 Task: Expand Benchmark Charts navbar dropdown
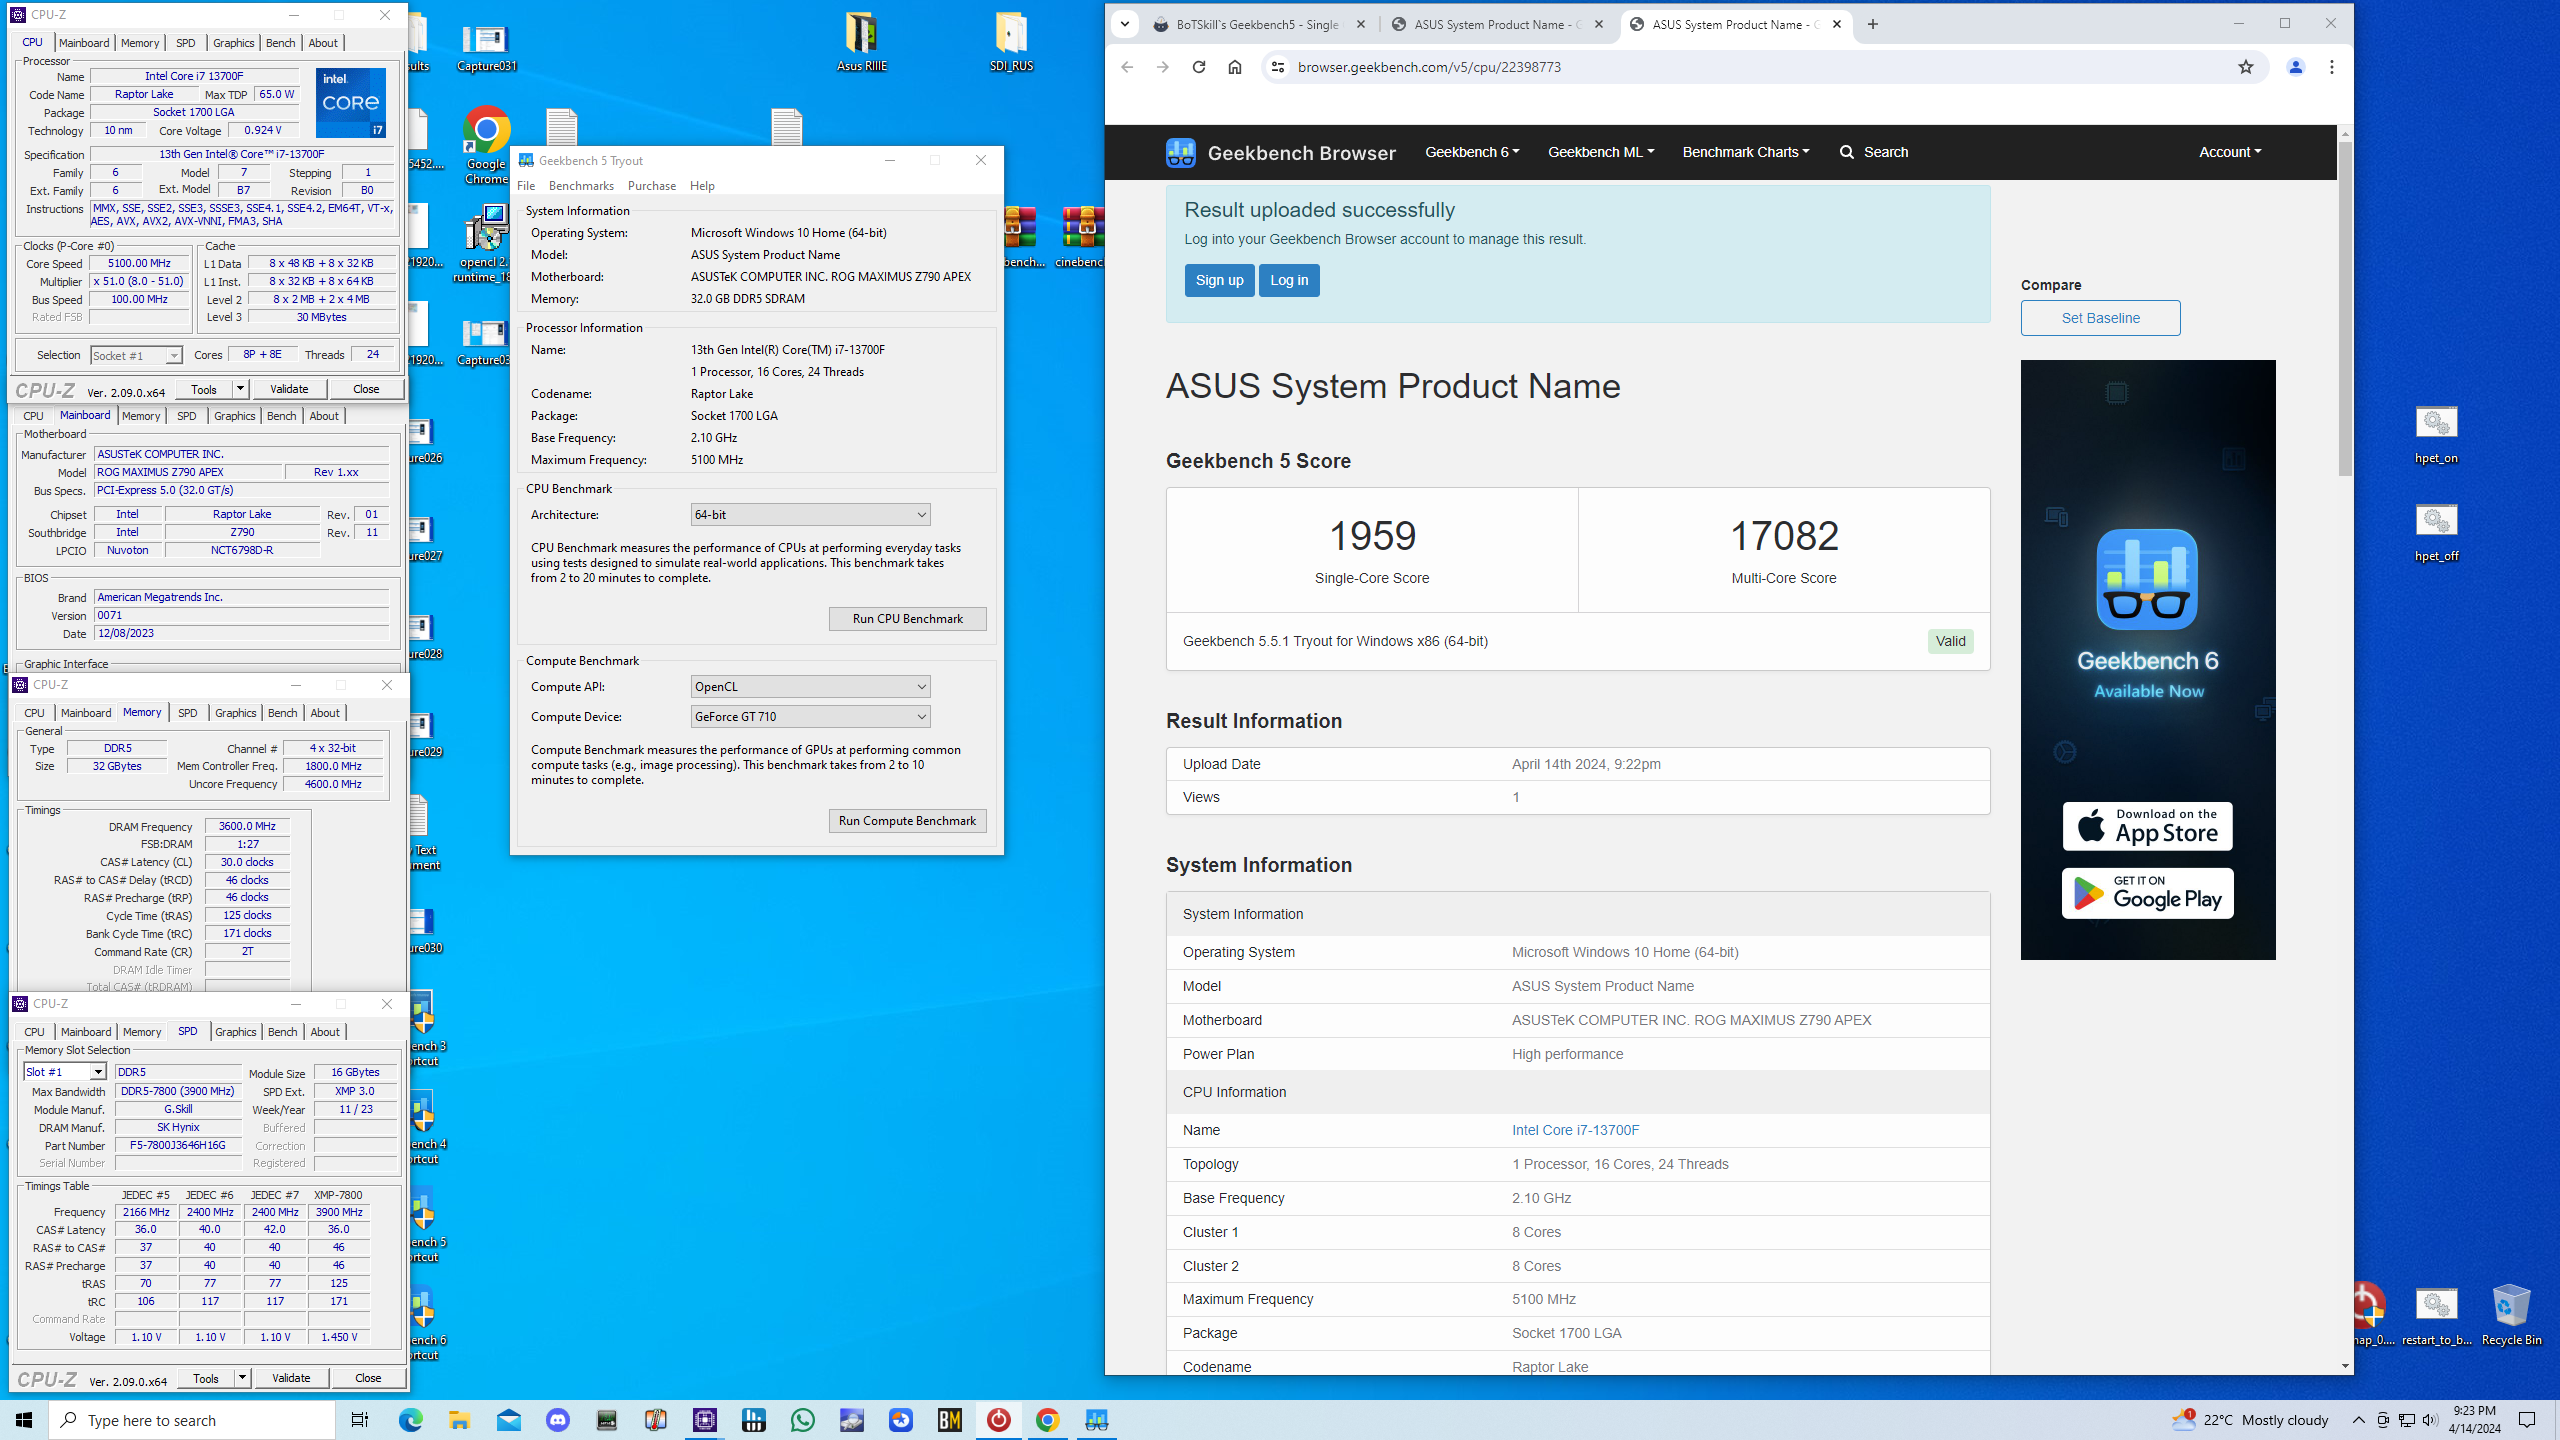(1746, 152)
